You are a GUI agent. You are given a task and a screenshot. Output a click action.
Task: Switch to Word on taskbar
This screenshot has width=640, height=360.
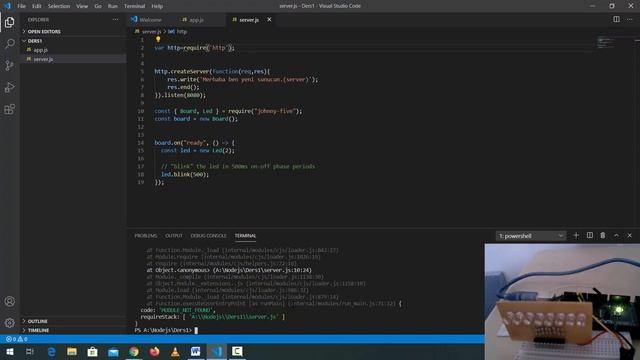[x=196, y=351]
